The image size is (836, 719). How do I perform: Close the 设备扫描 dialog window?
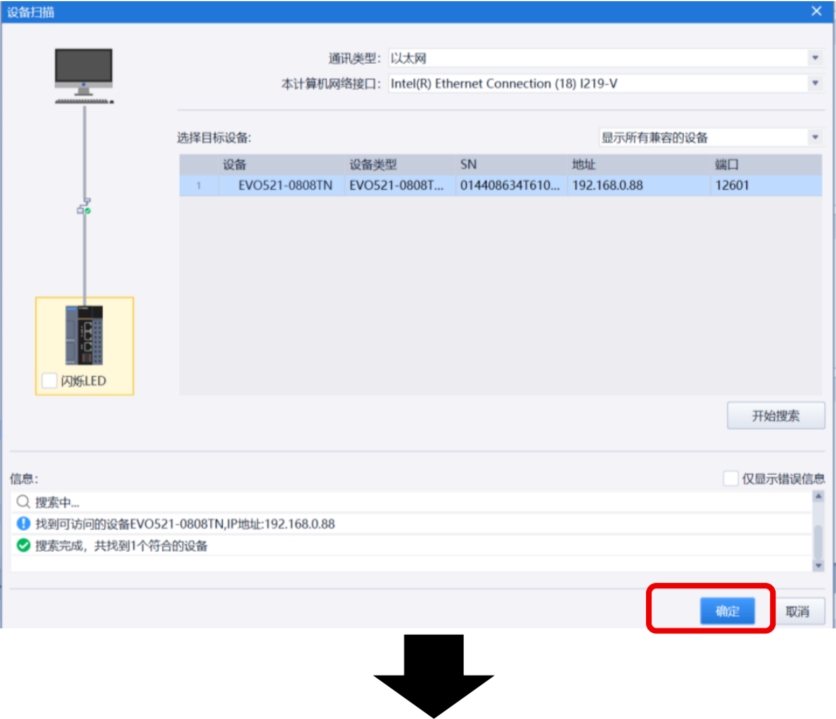point(816,10)
